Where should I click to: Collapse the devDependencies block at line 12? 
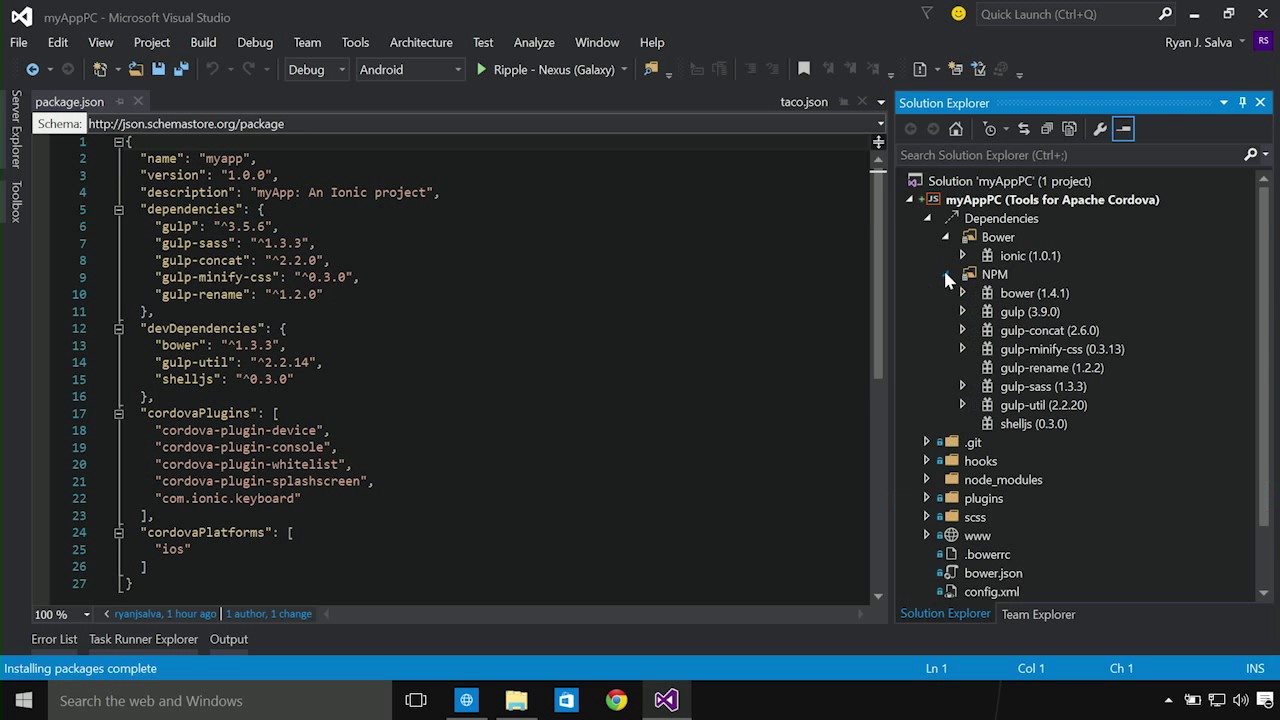(118, 328)
